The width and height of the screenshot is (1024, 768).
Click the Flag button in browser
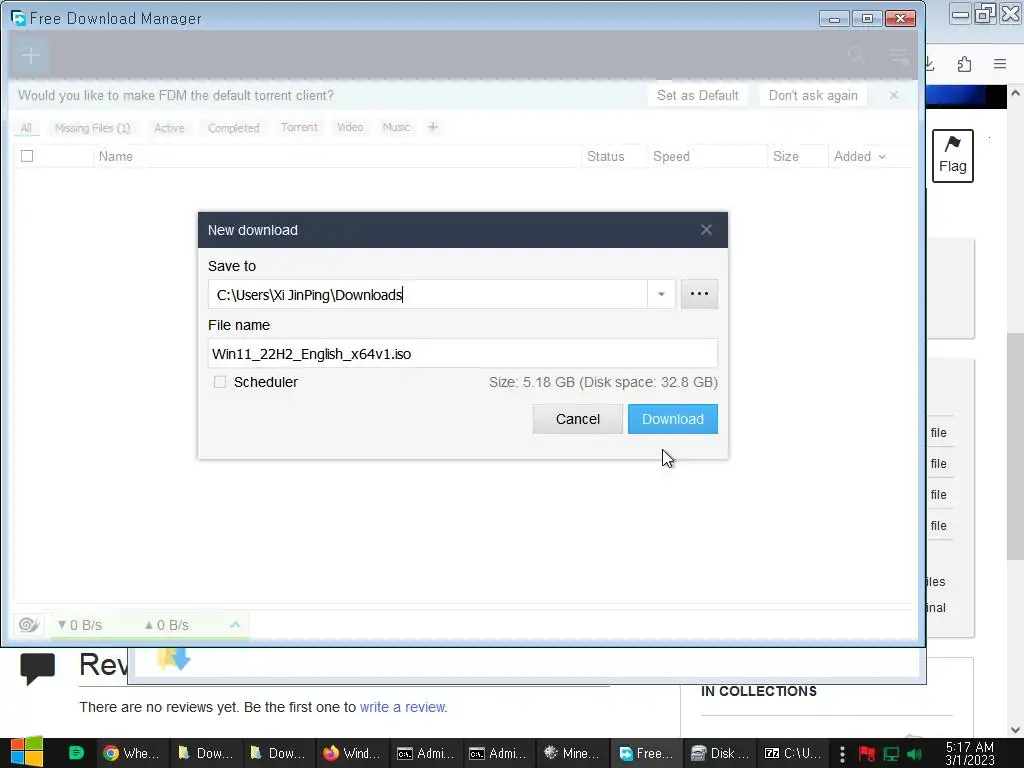coord(952,155)
